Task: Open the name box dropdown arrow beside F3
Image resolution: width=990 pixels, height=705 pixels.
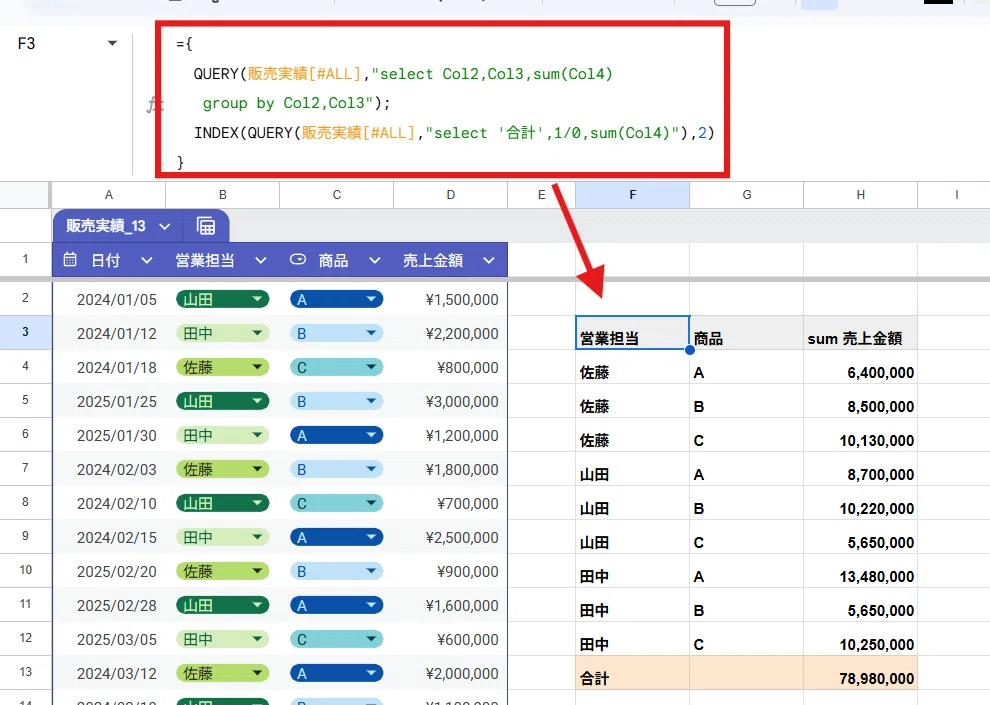Action: [112, 44]
